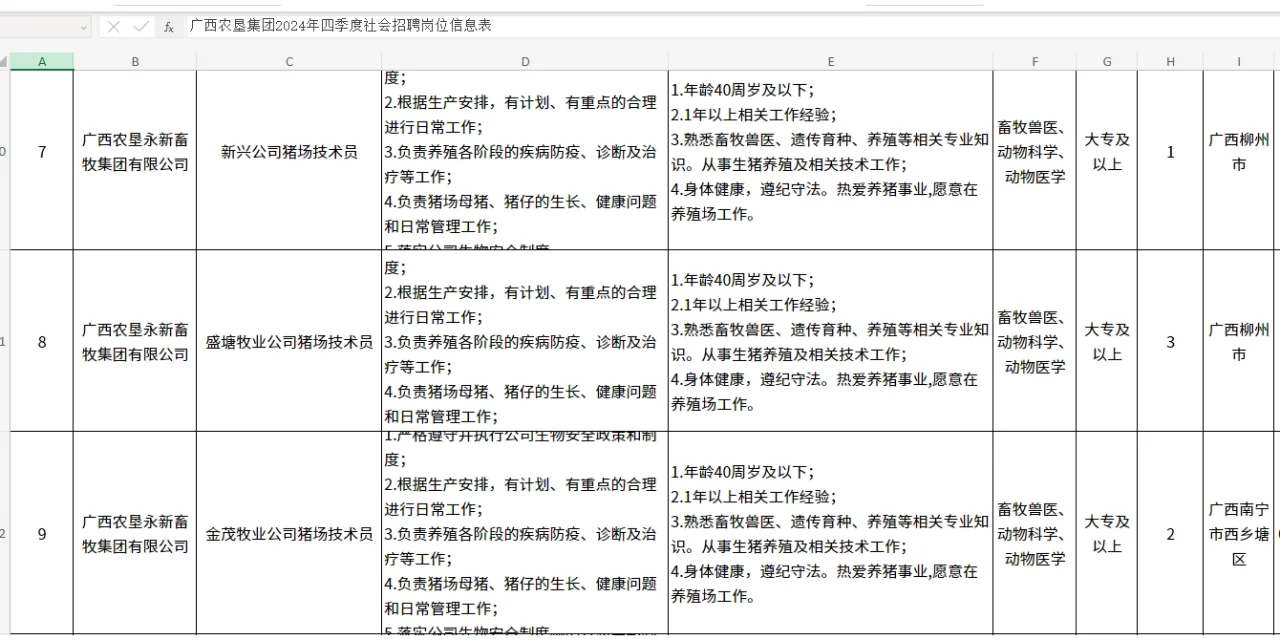Select company name cell left of 新兴公司猪场技术员
The image size is (1280, 640).
(x=135, y=160)
